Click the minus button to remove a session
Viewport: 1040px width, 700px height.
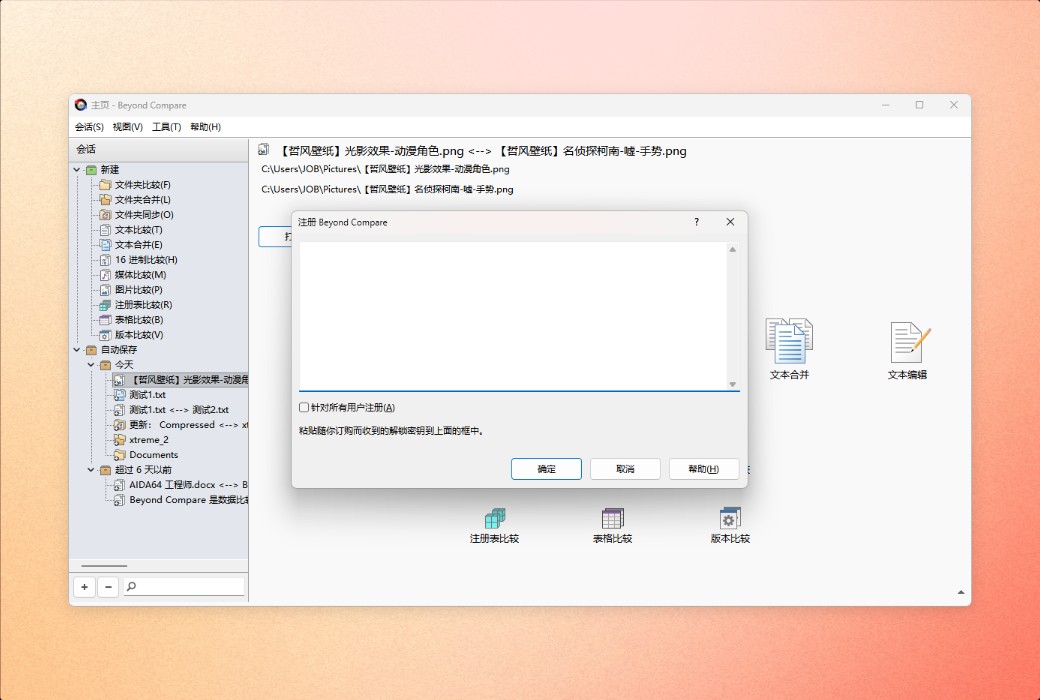tap(108, 587)
